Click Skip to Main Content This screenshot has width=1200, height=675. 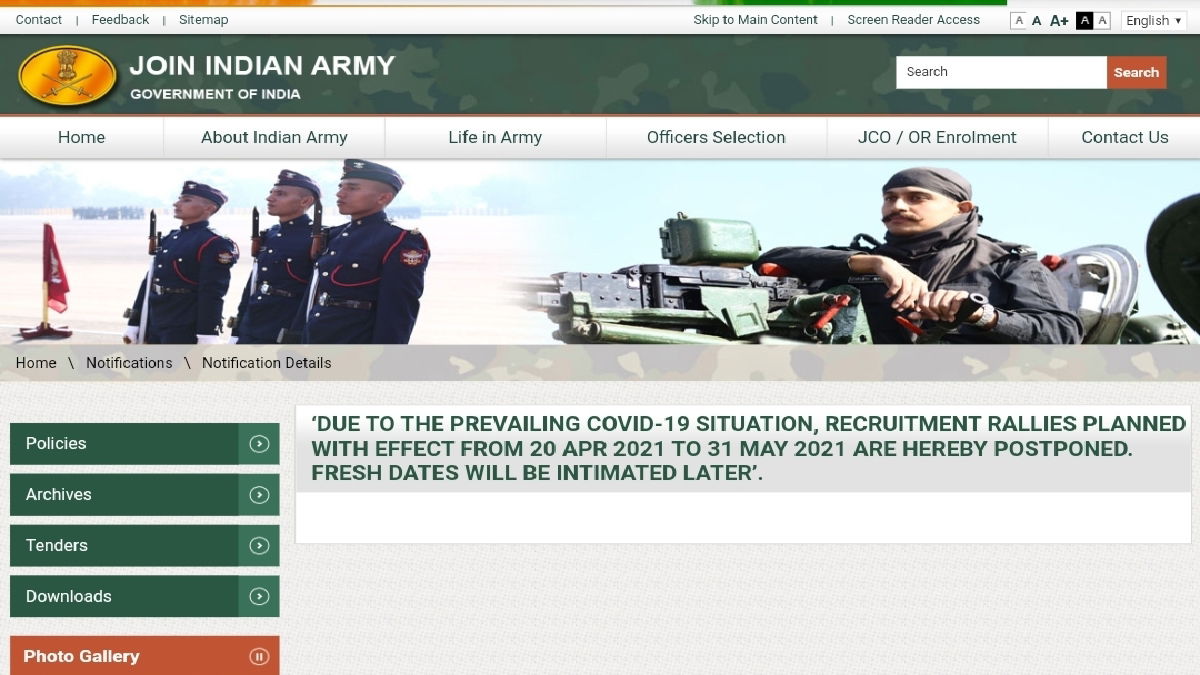point(756,20)
